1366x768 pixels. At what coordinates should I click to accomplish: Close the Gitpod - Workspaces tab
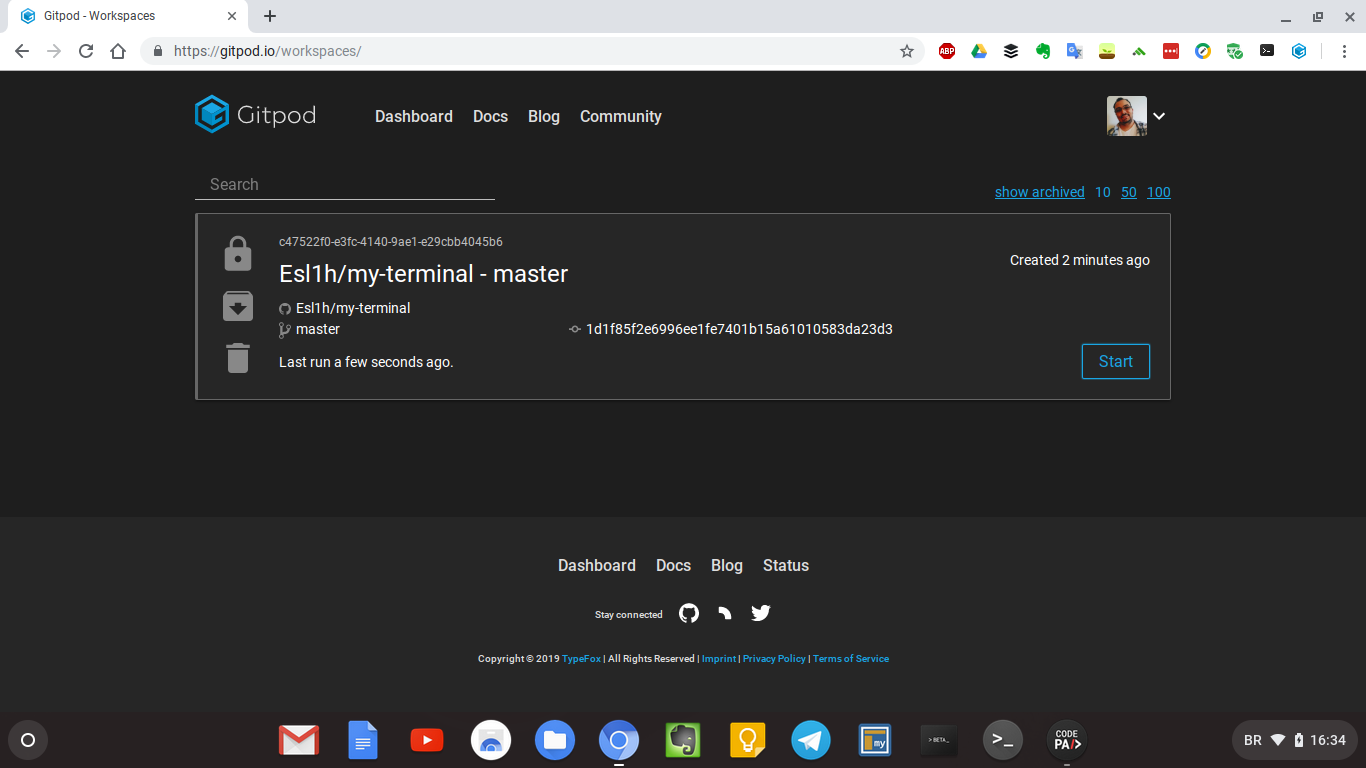(232, 16)
